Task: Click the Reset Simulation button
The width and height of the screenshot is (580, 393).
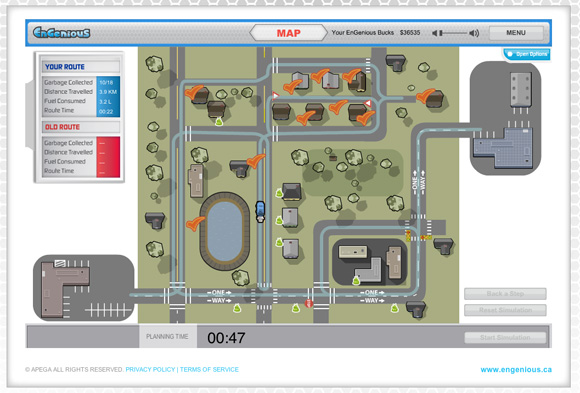Action: [x=505, y=310]
